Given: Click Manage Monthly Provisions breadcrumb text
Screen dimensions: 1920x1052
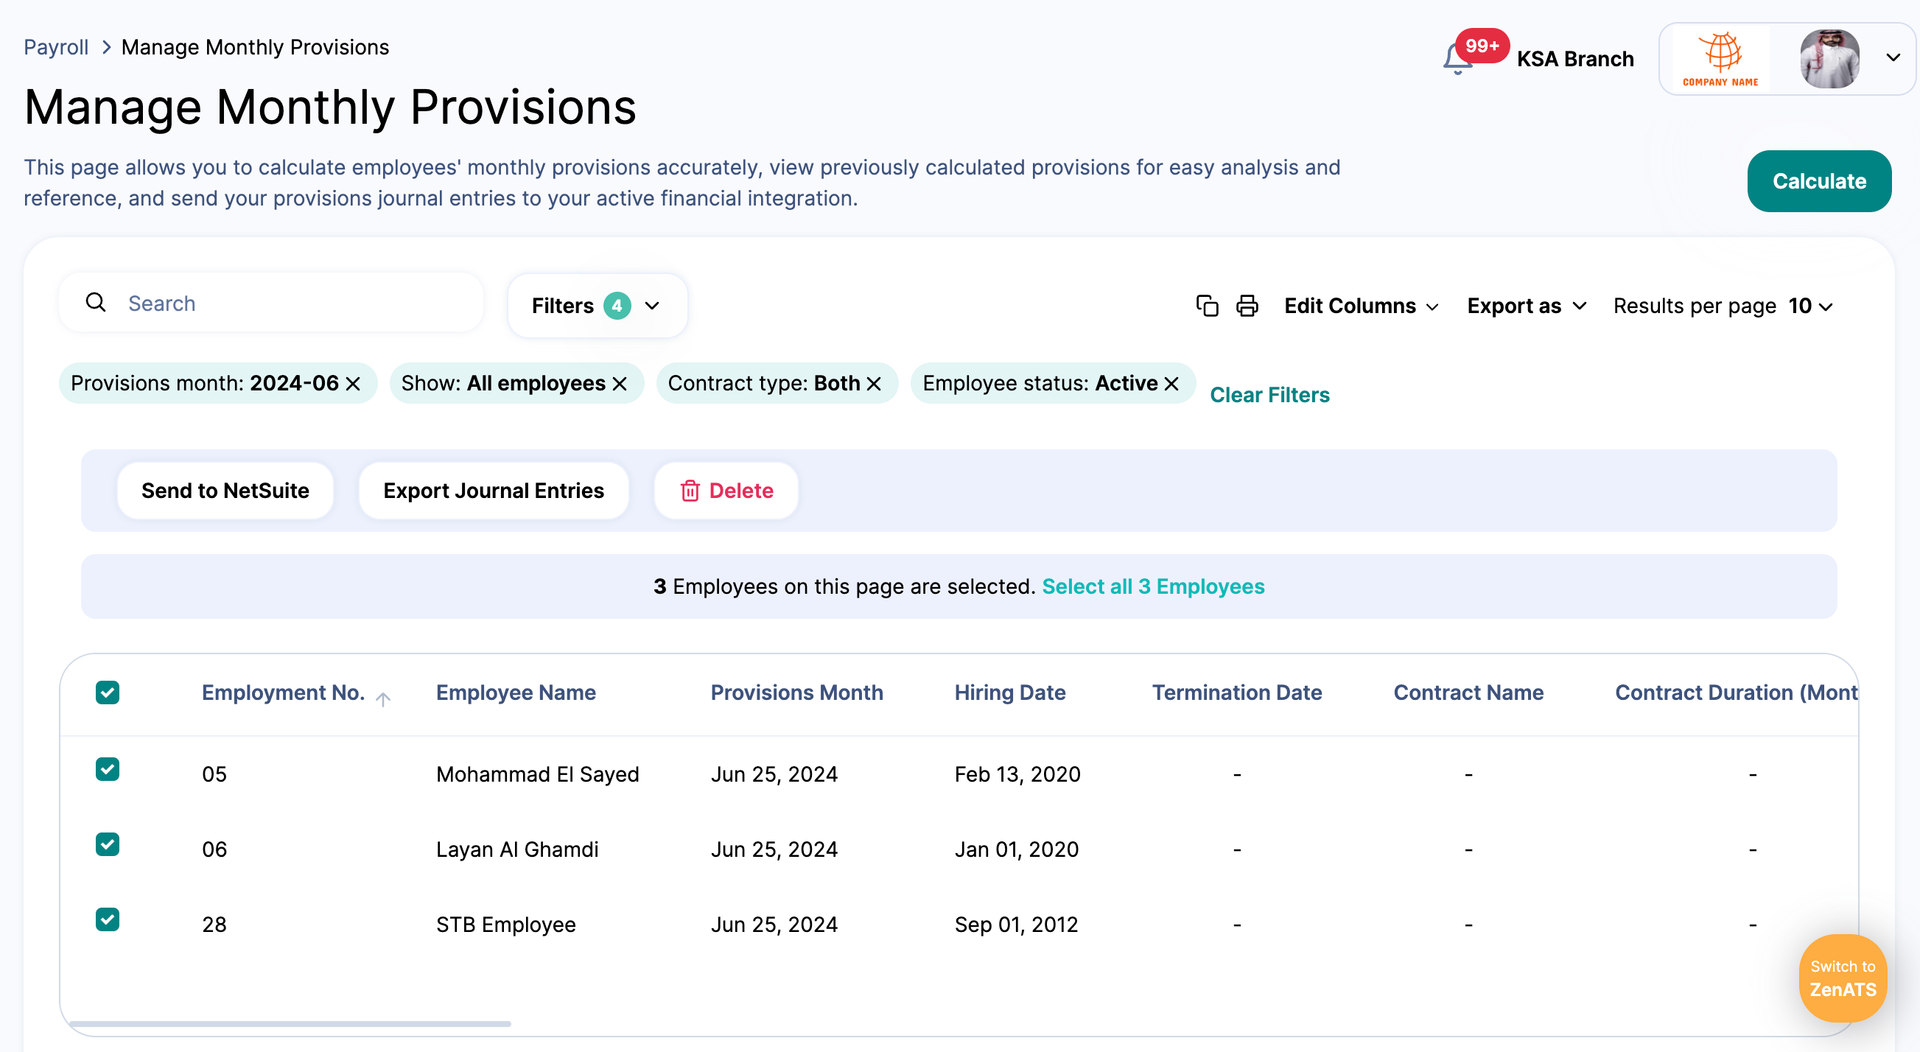Looking at the screenshot, I should [255, 47].
